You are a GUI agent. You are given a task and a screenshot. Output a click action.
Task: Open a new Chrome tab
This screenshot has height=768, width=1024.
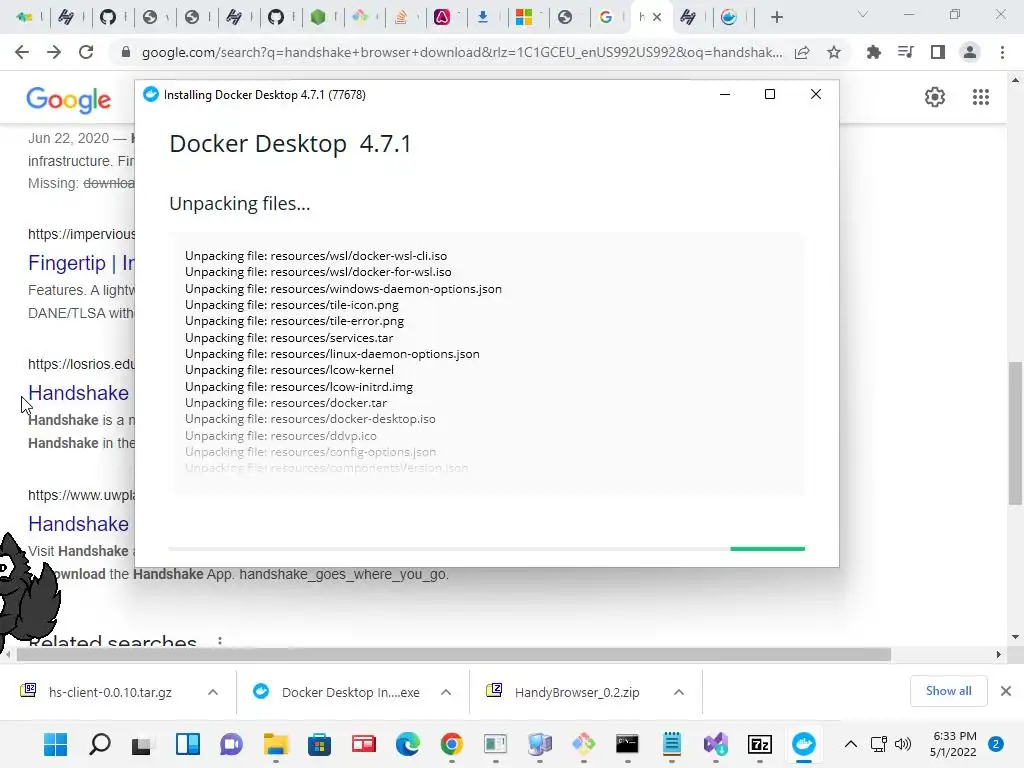click(776, 18)
